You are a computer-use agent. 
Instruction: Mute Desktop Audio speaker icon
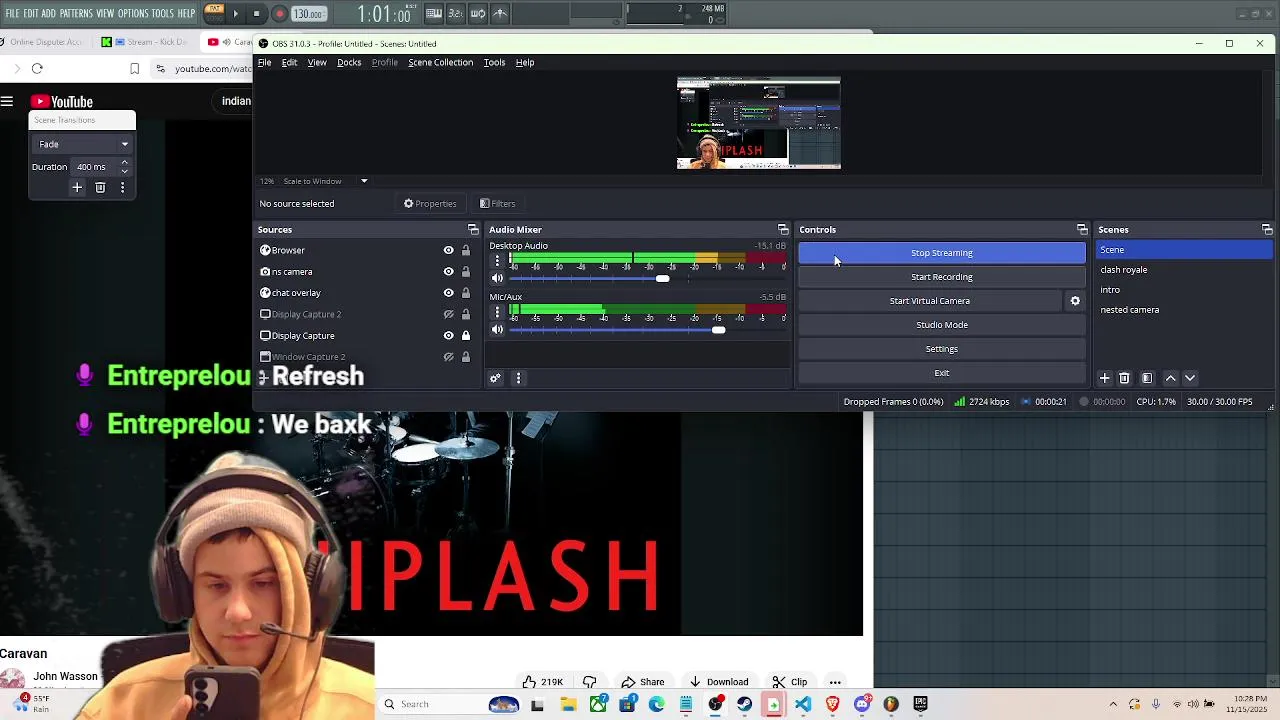pyautogui.click(x=497, y=279)
